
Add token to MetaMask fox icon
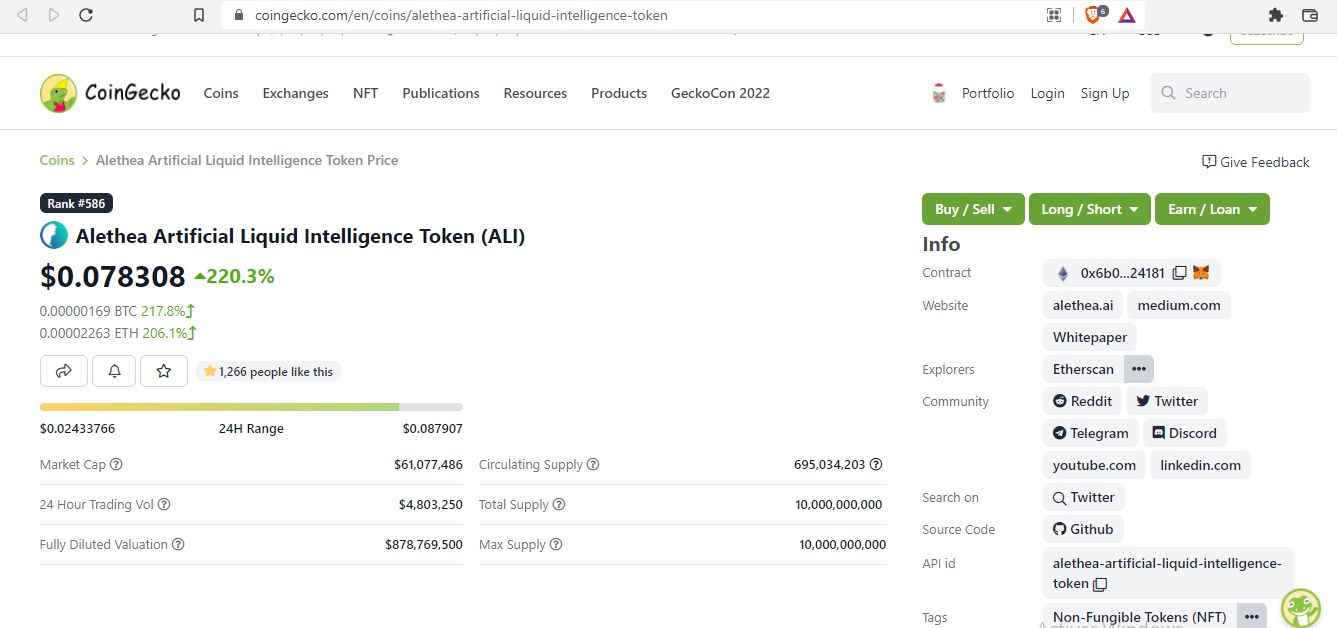pos(1201,273)
